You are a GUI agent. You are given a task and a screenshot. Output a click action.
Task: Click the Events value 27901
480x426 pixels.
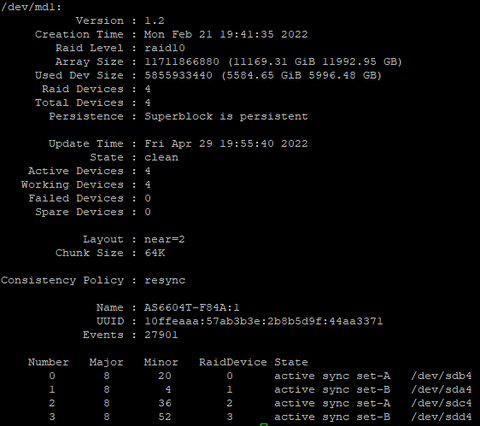[x=161, y=335]
